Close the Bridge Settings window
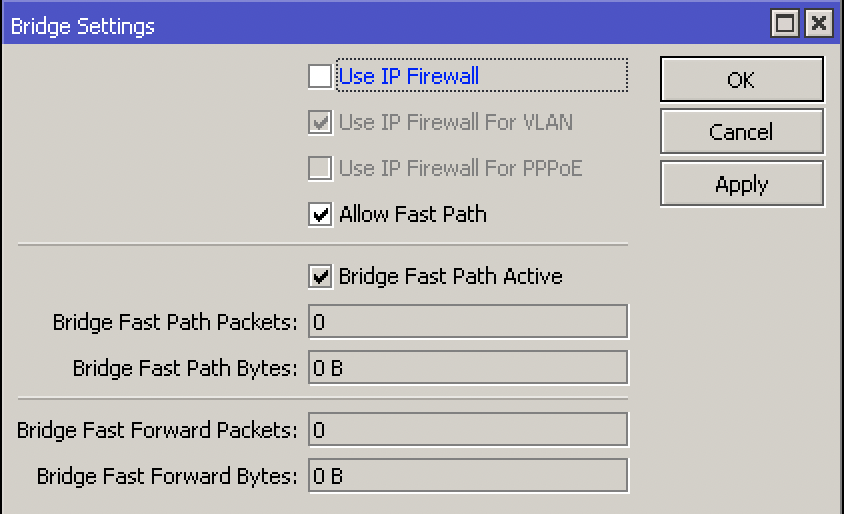The image size is (844, 514). (x=818, y=24)
